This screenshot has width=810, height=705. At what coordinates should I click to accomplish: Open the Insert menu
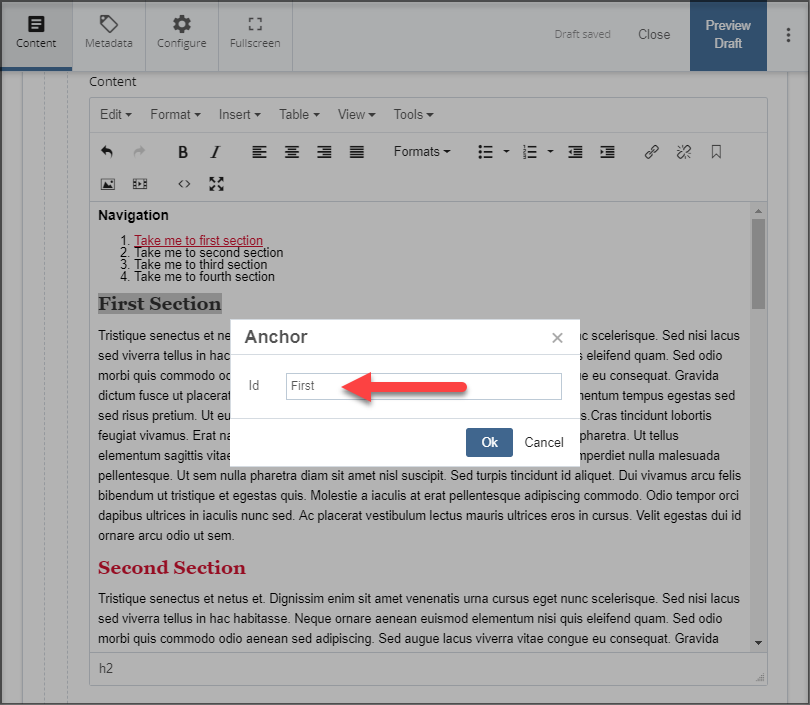tap(239, 115)
